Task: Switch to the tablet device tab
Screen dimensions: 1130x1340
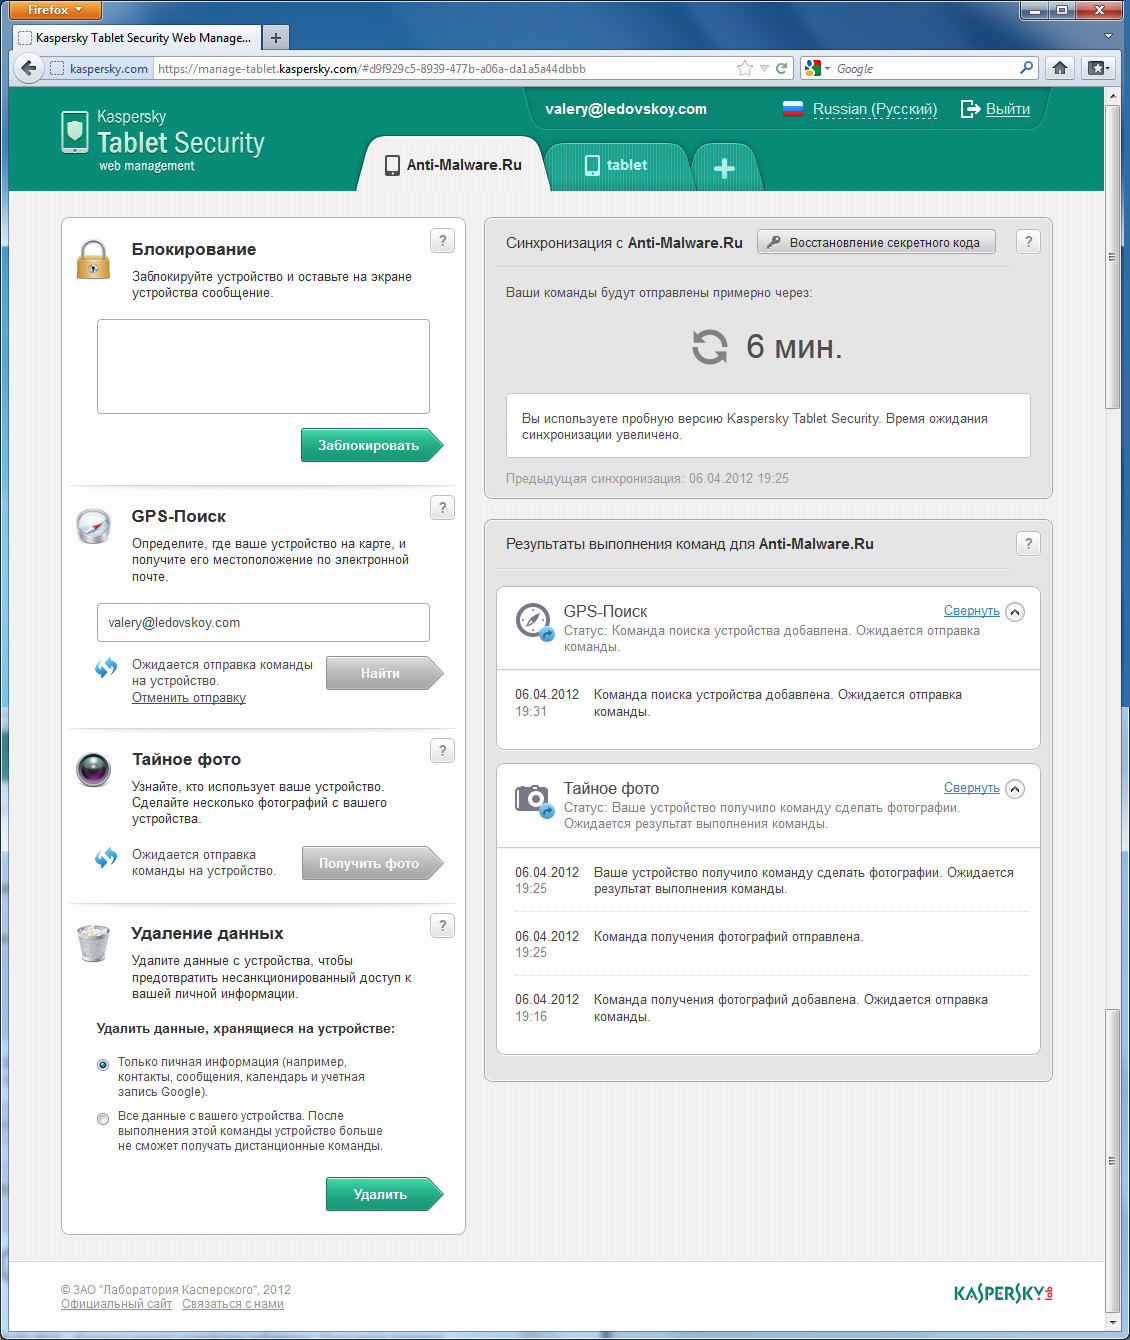Action: (617, 165)
